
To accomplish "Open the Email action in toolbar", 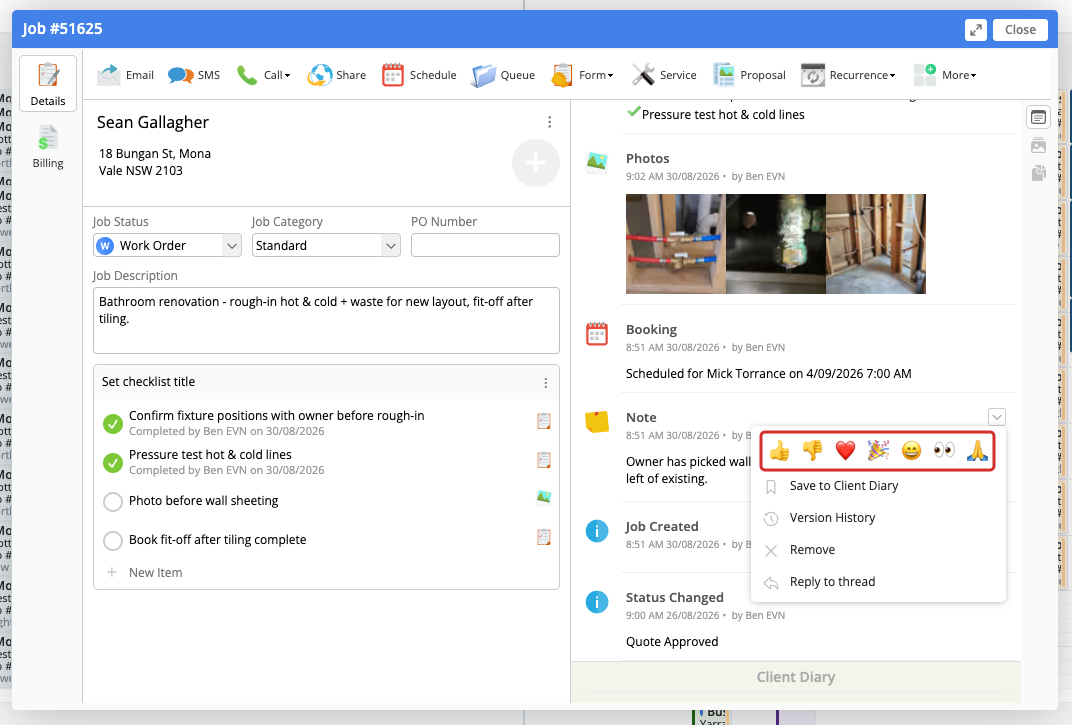I will pos(125,75).
